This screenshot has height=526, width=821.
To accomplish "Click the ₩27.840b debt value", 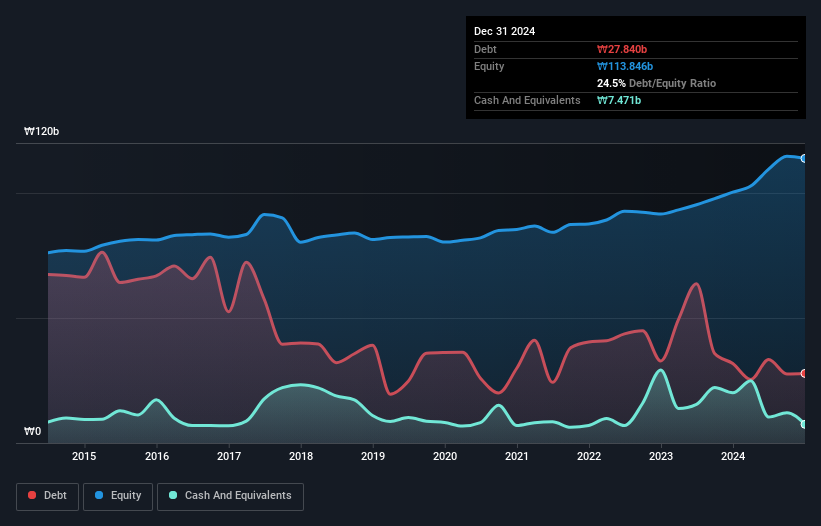I will [622, 49].
